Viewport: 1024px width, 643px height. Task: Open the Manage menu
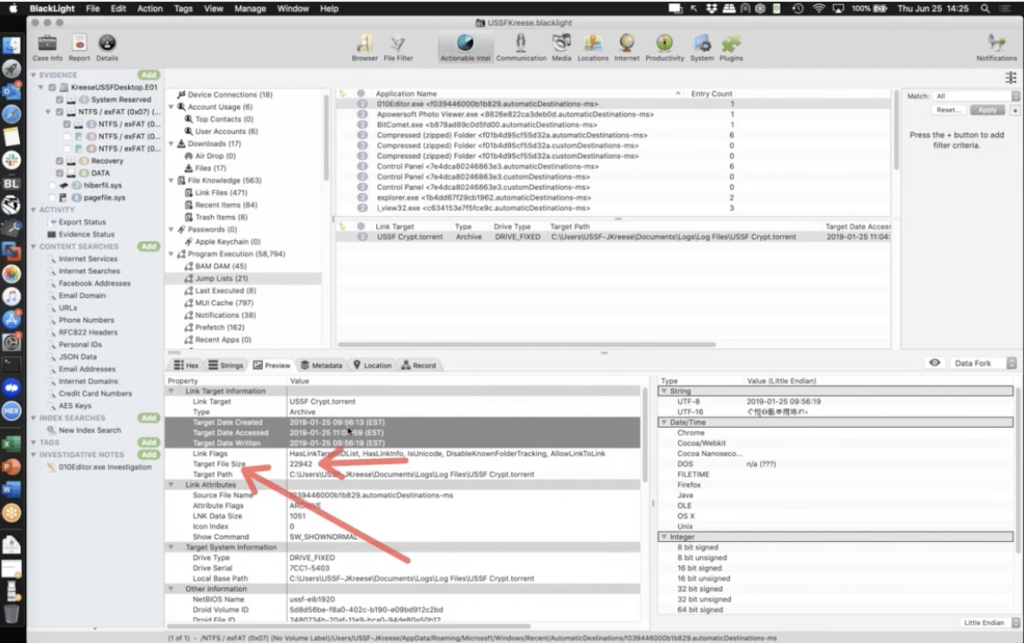(x=250, y=8)
